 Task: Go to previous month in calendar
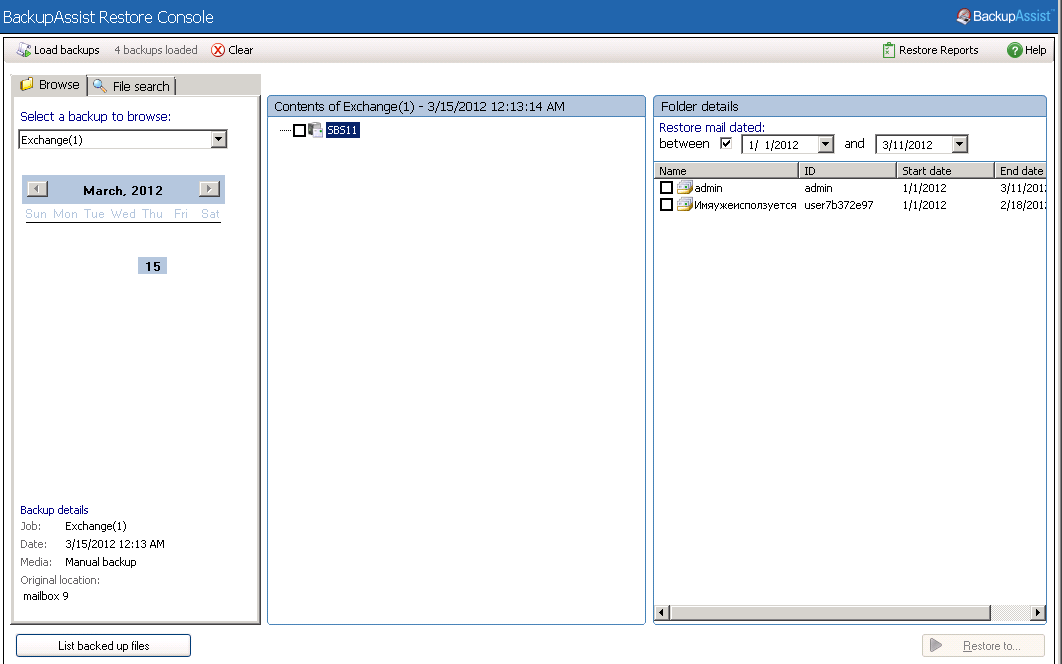coord(37,189)
